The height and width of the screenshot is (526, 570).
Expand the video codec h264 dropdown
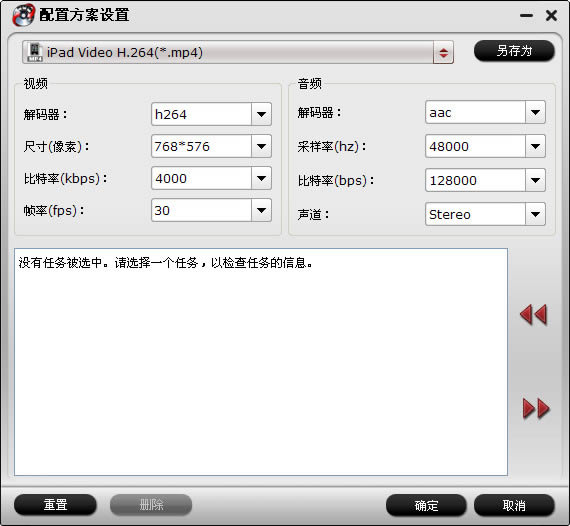[x=261, y=114]
